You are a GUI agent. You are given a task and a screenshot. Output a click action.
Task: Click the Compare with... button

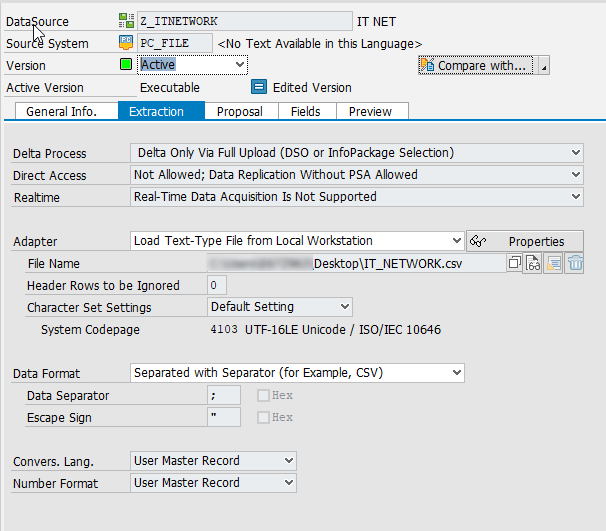[x=476, y=65]
